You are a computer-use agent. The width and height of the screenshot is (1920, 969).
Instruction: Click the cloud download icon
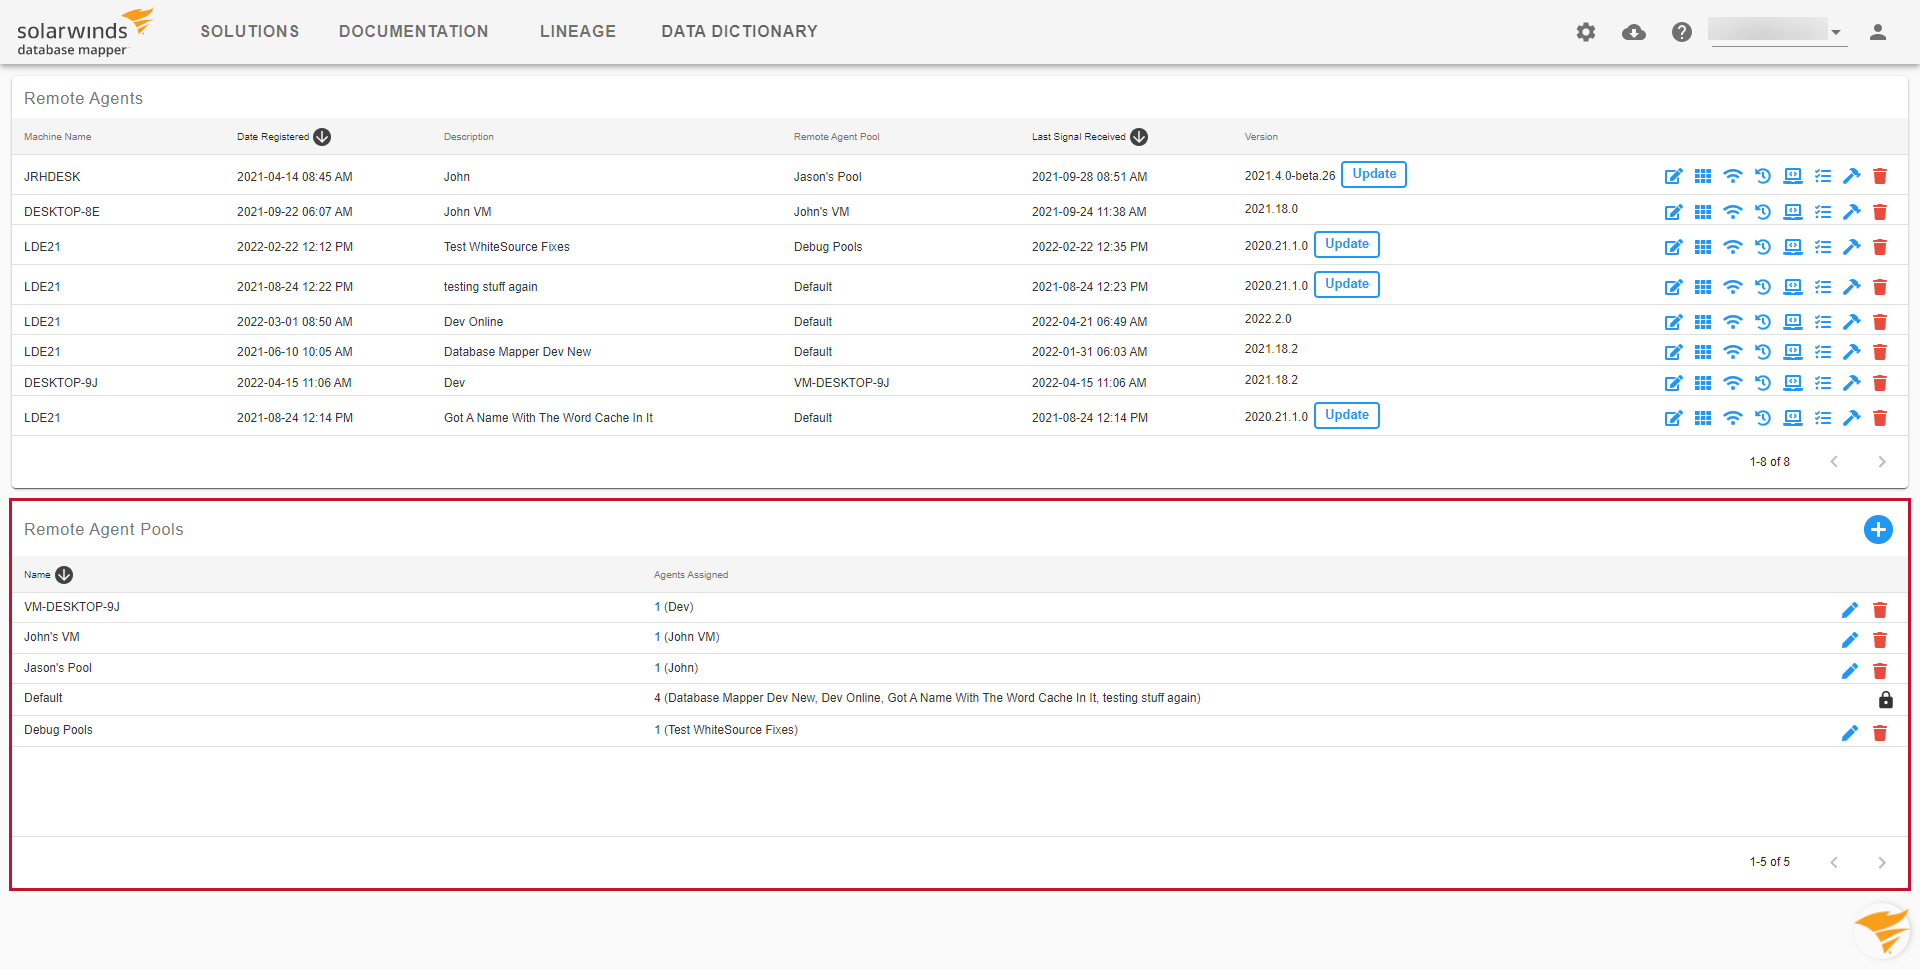(1634, 32)
